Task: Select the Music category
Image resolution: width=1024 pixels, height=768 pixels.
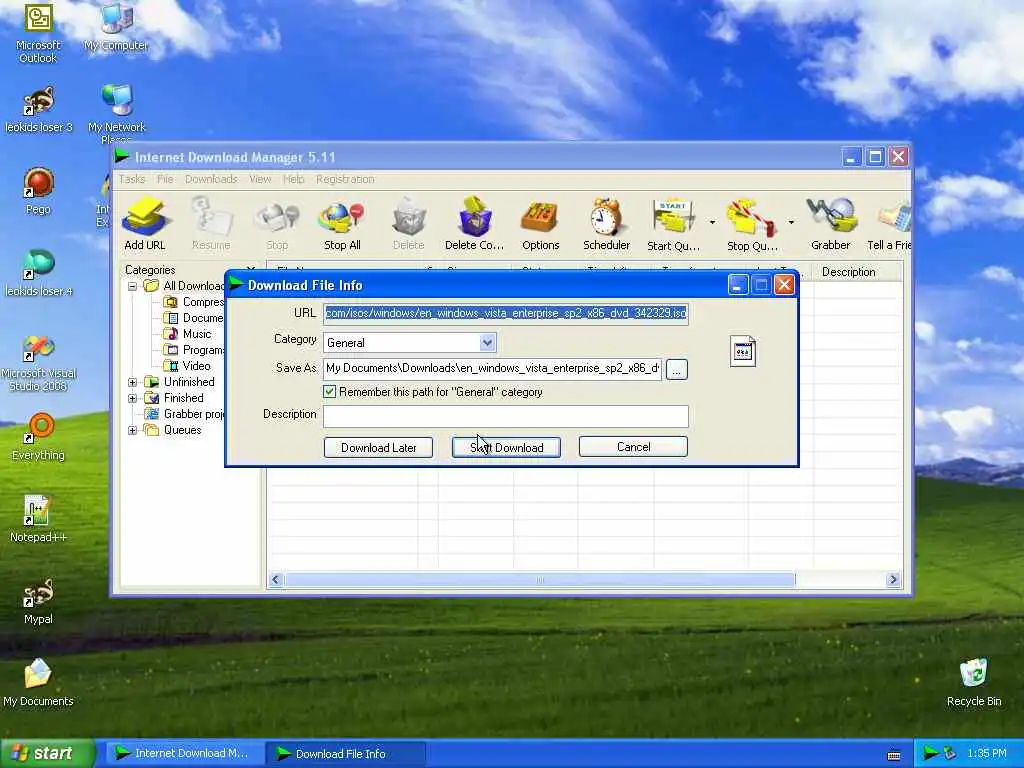Action: [x=188, y=334]
